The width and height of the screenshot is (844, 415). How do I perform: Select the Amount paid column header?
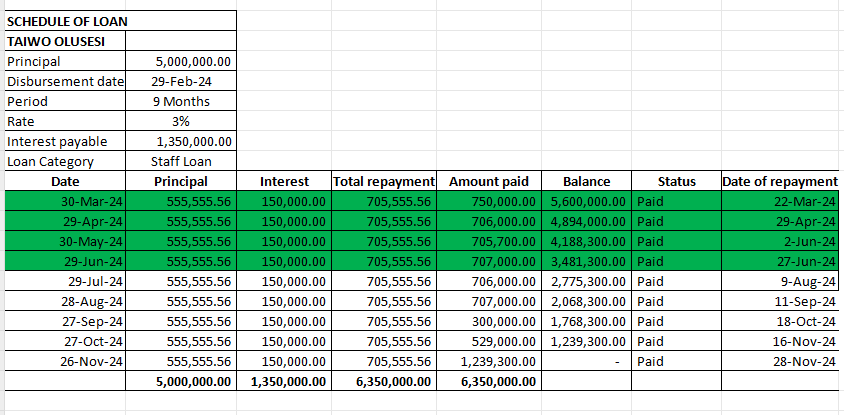(x=489, y=181)
